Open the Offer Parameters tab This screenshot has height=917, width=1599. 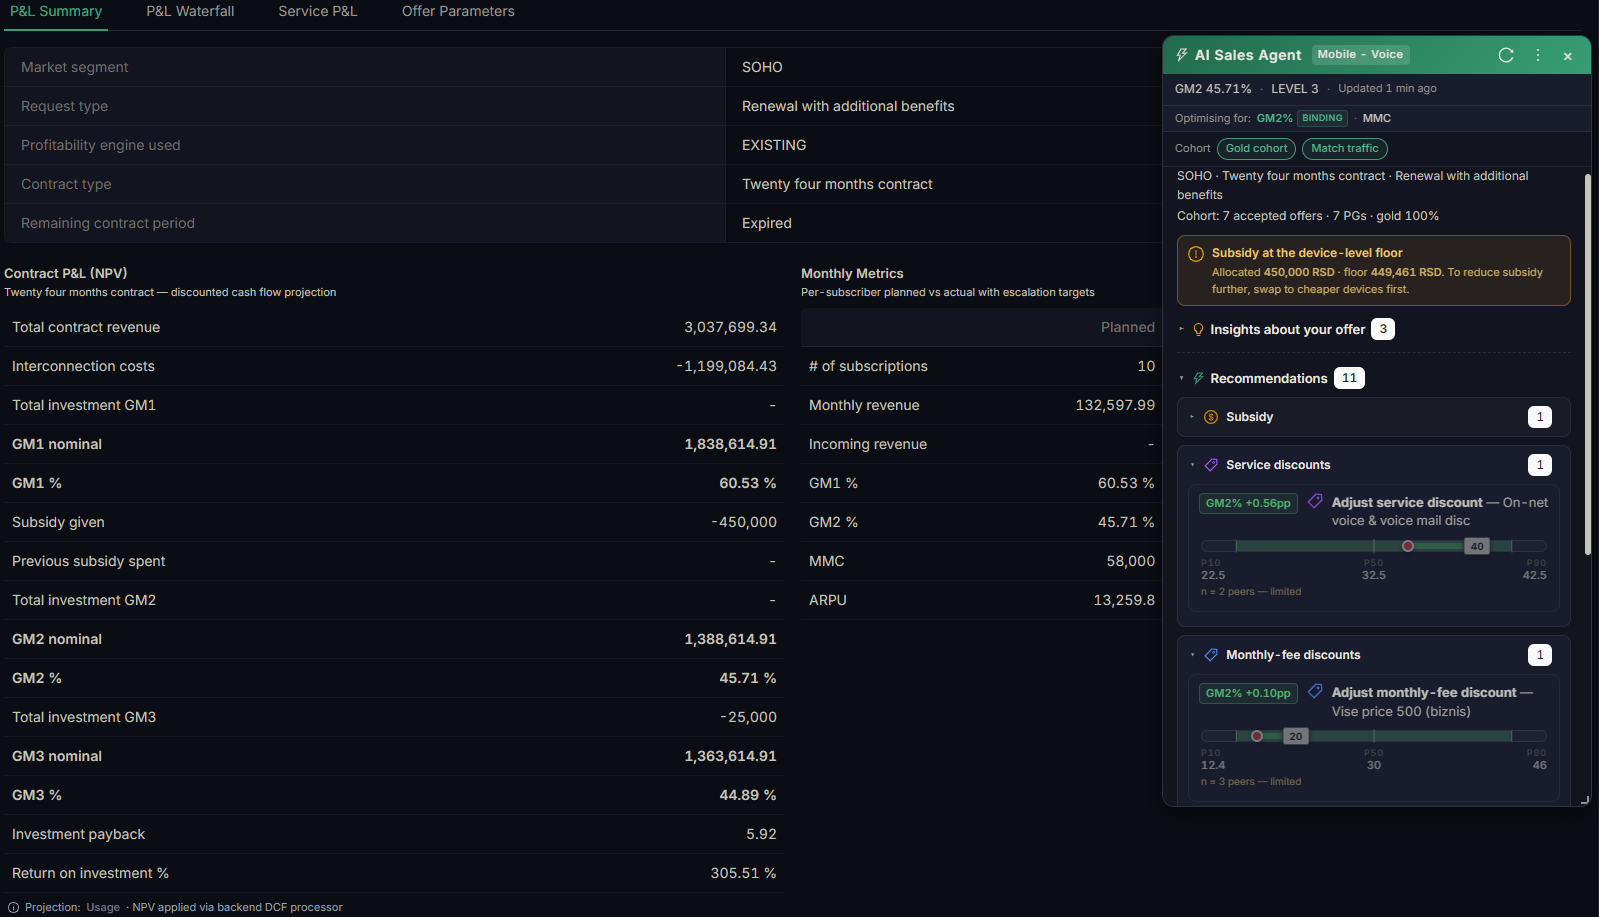pyautogui.click(x=458, y=11)
